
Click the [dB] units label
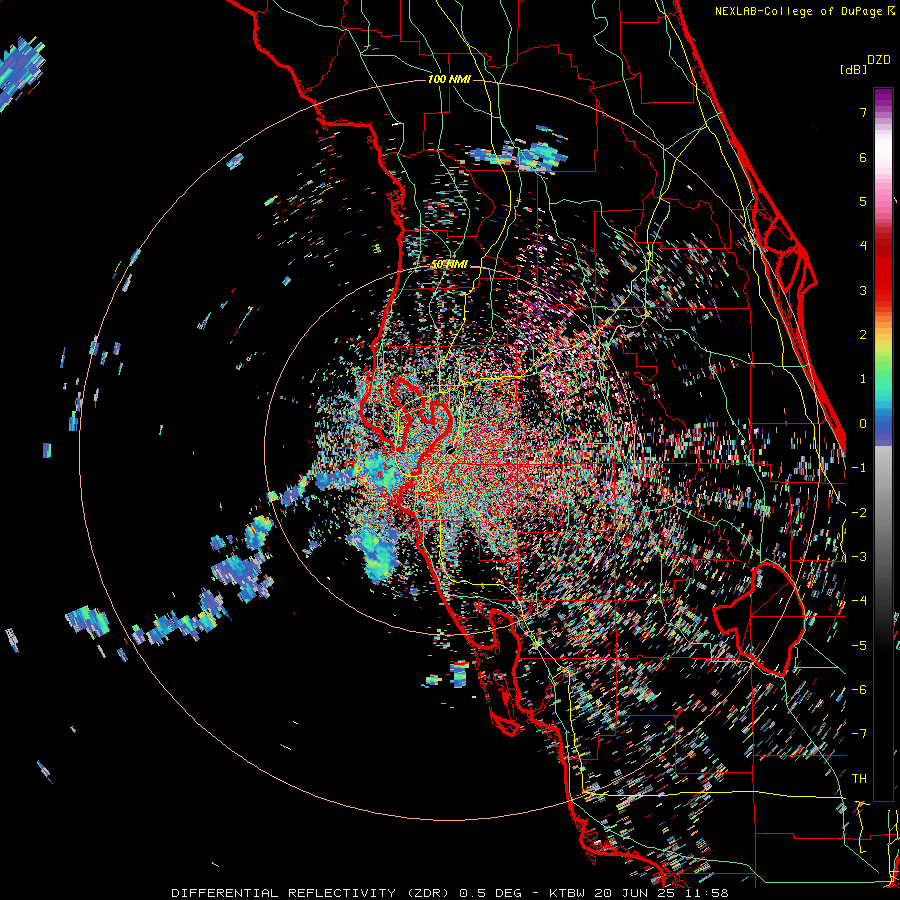pos(854,69)
